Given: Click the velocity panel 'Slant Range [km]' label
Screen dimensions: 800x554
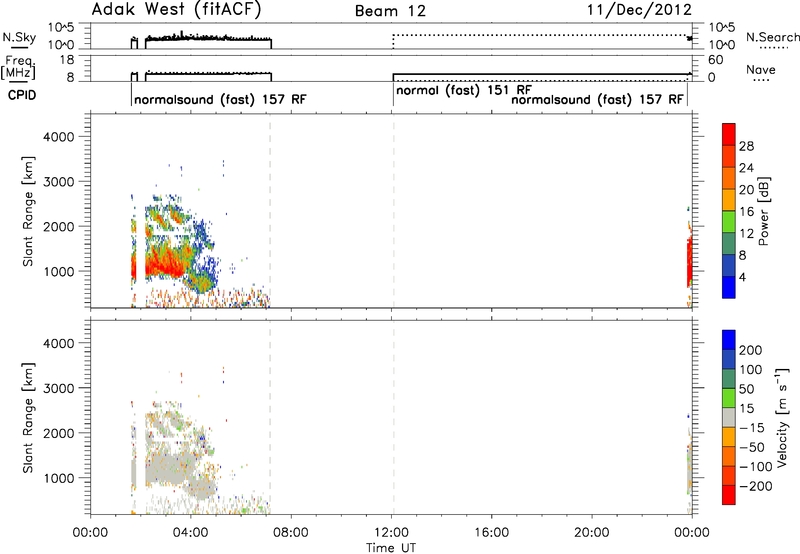Looking at the screenshot, I should pos(28,418).
